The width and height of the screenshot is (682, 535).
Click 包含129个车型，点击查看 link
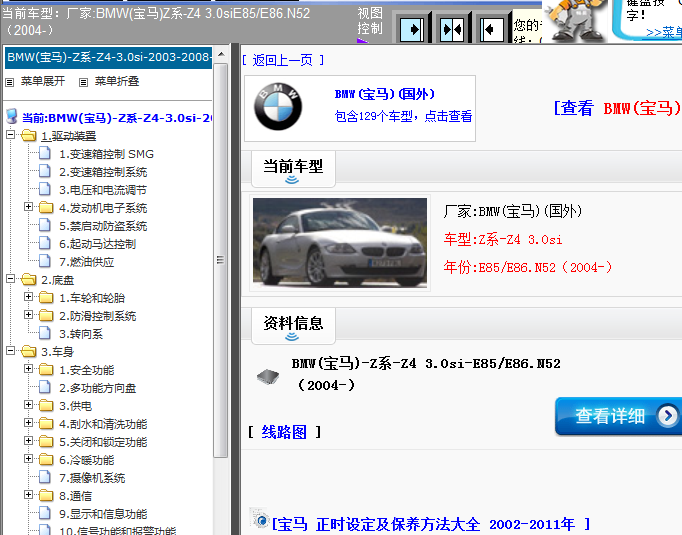point(403,116)
